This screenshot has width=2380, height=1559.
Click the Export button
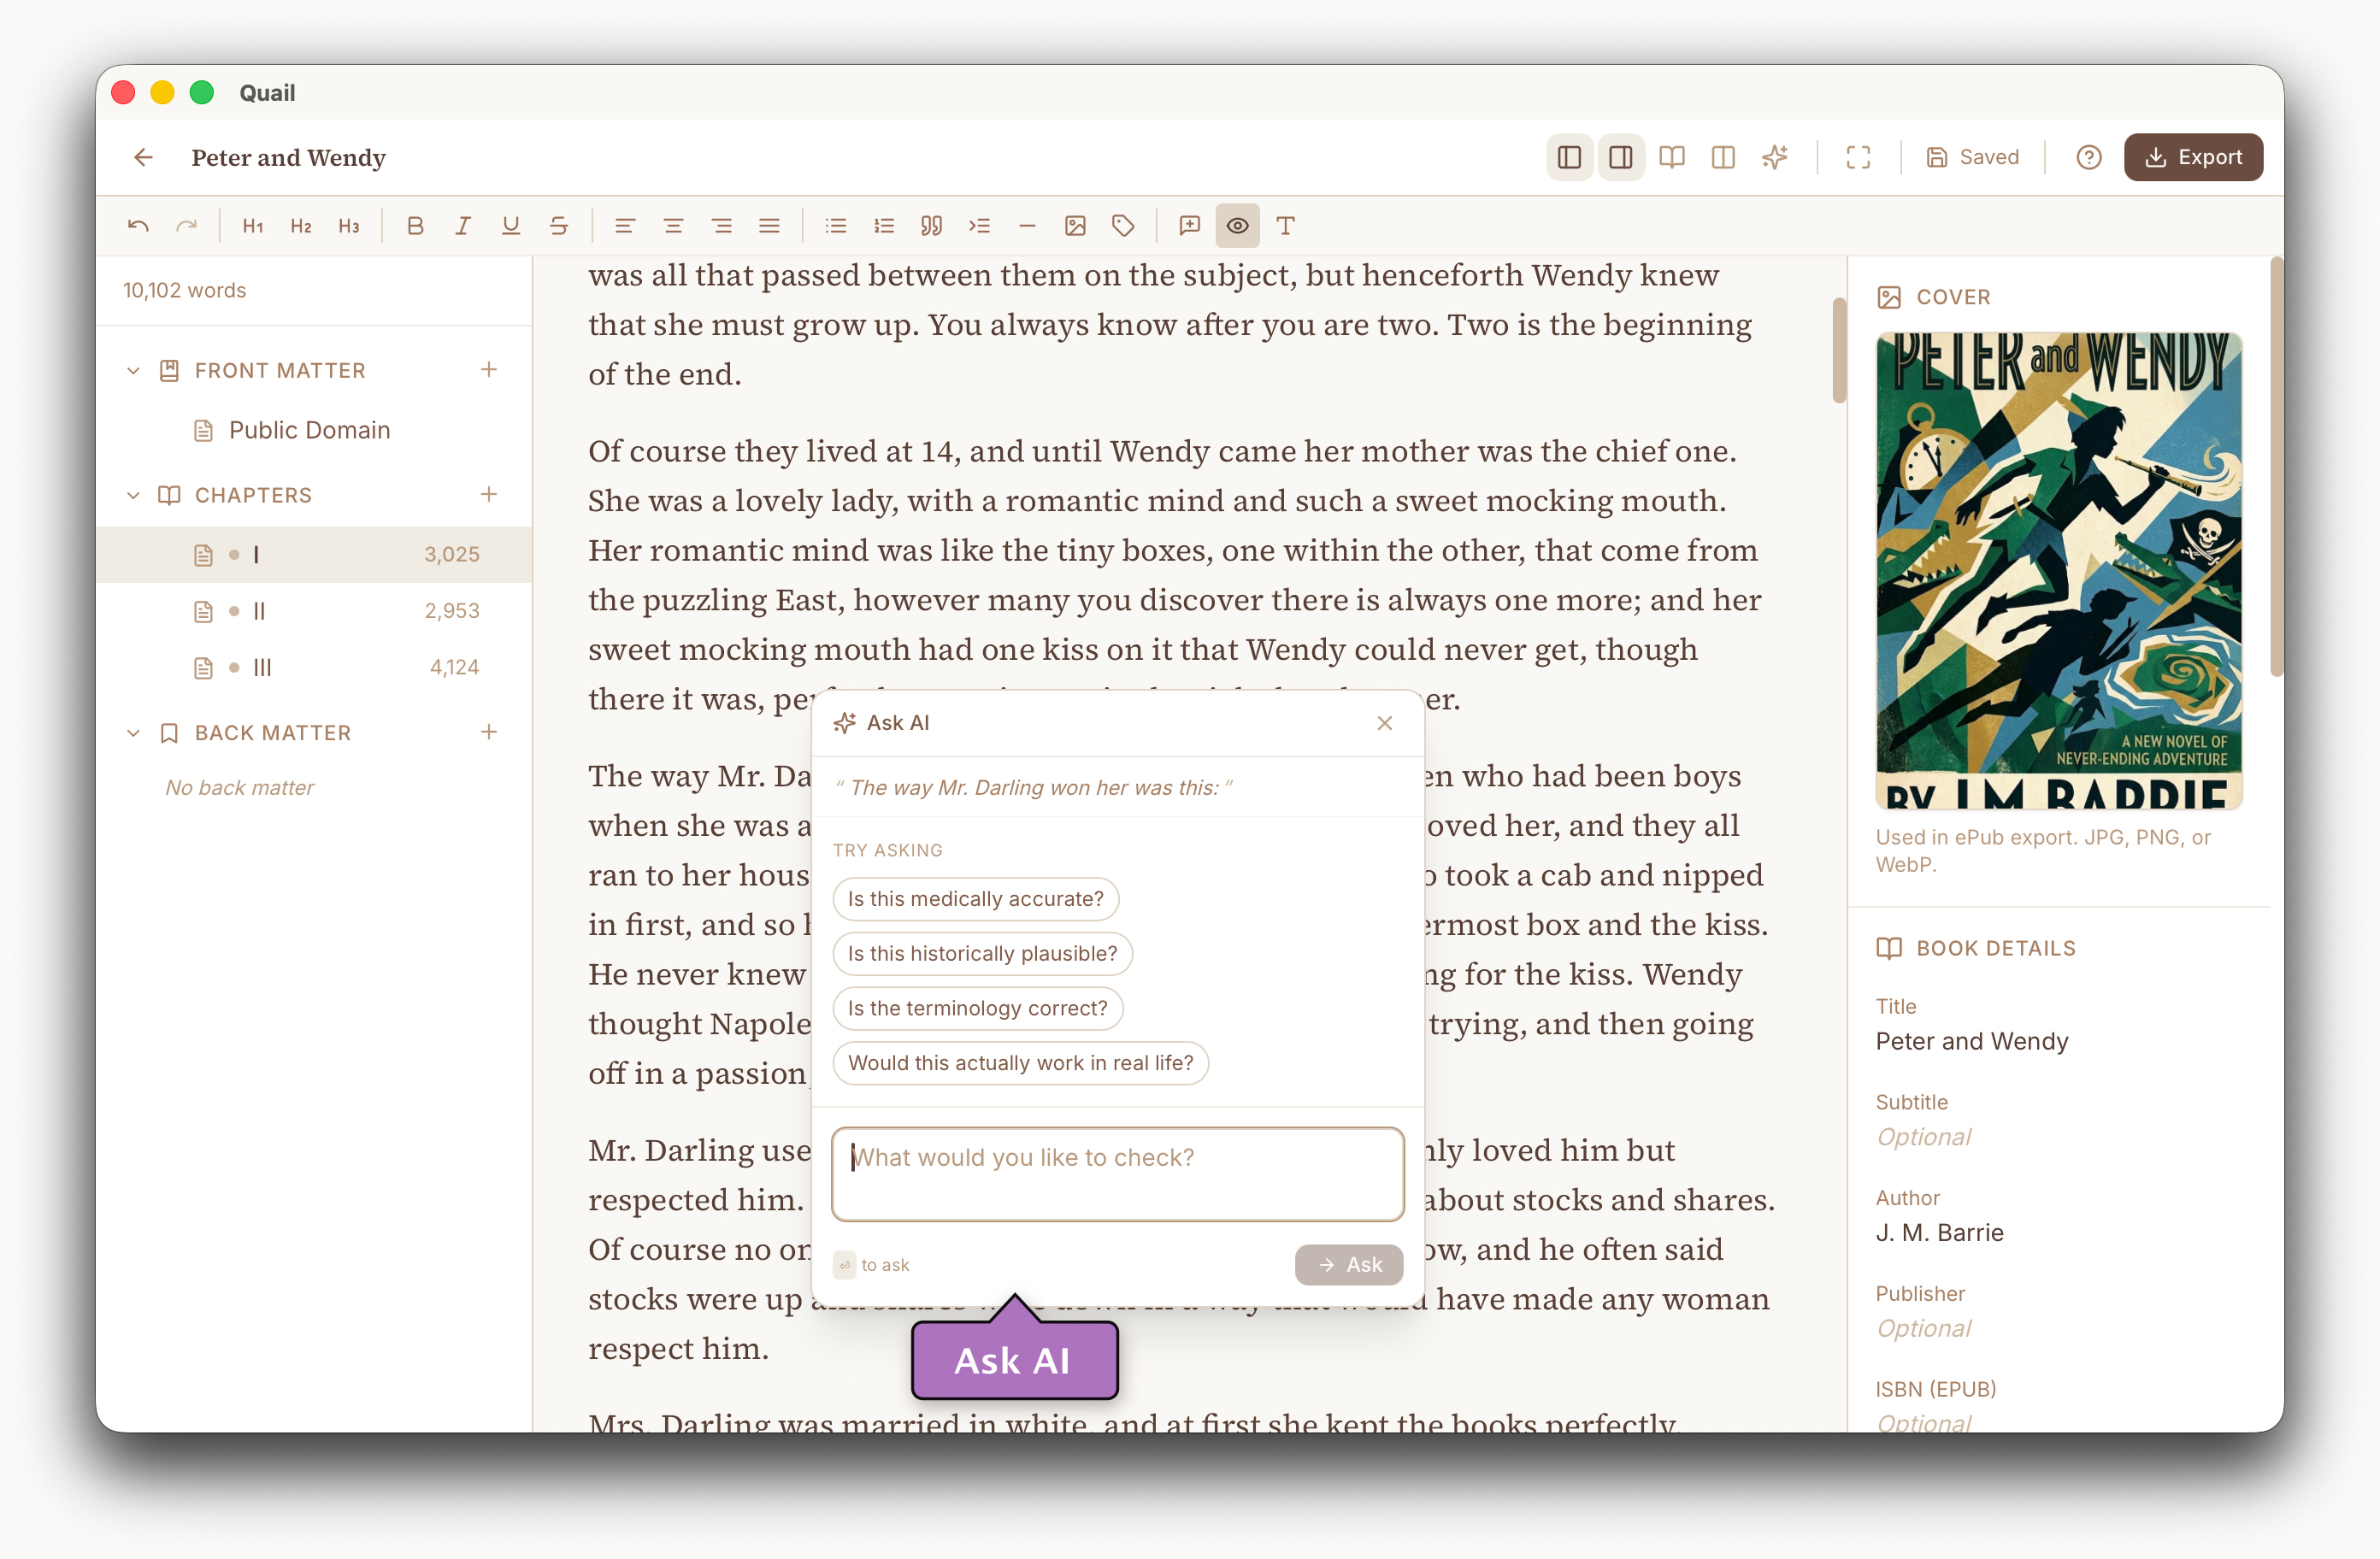(2193, 157)
